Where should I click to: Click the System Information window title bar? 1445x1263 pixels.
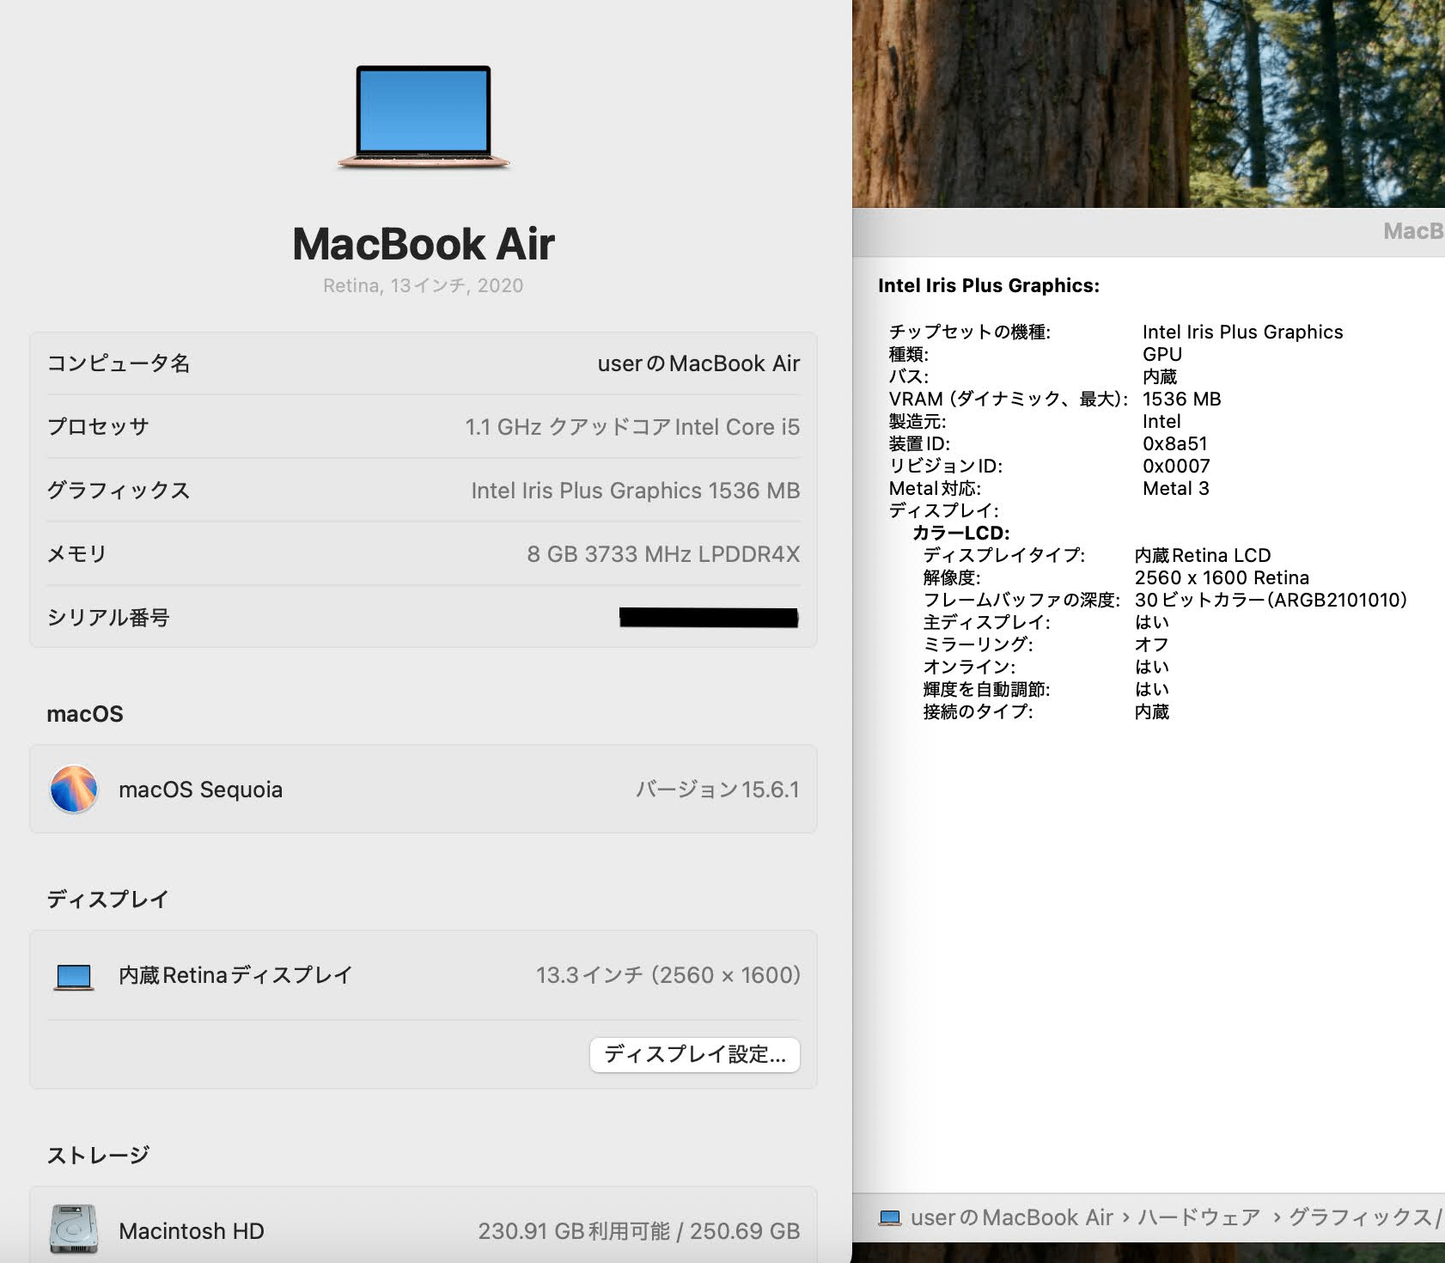pos(1148,231)
